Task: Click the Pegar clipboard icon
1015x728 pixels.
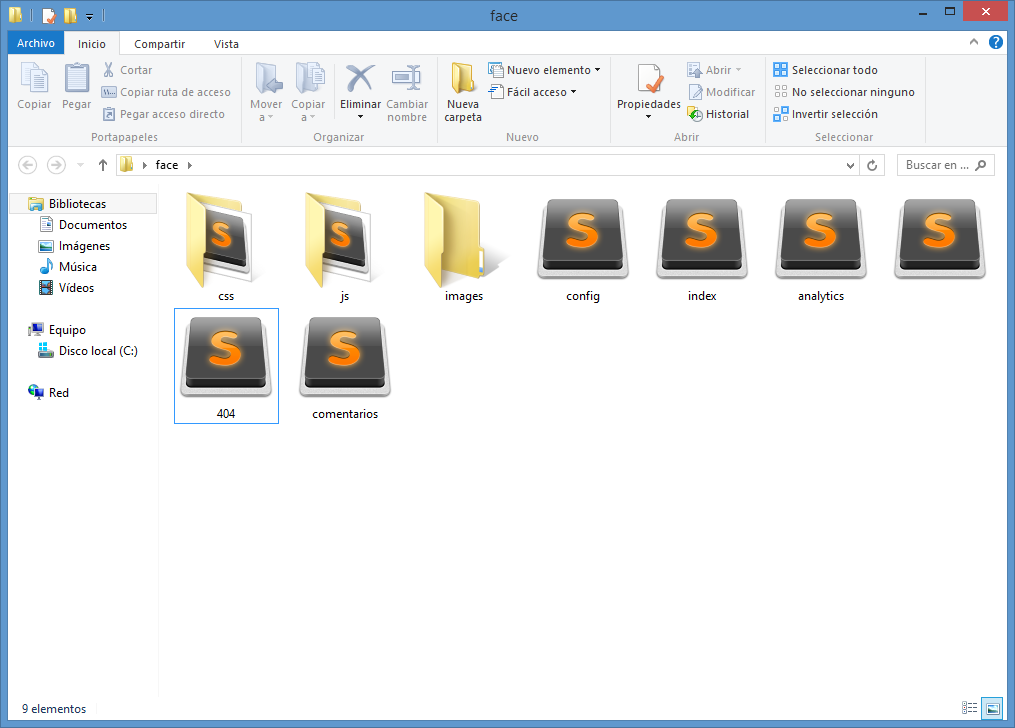Action: [x=76, y=79]
